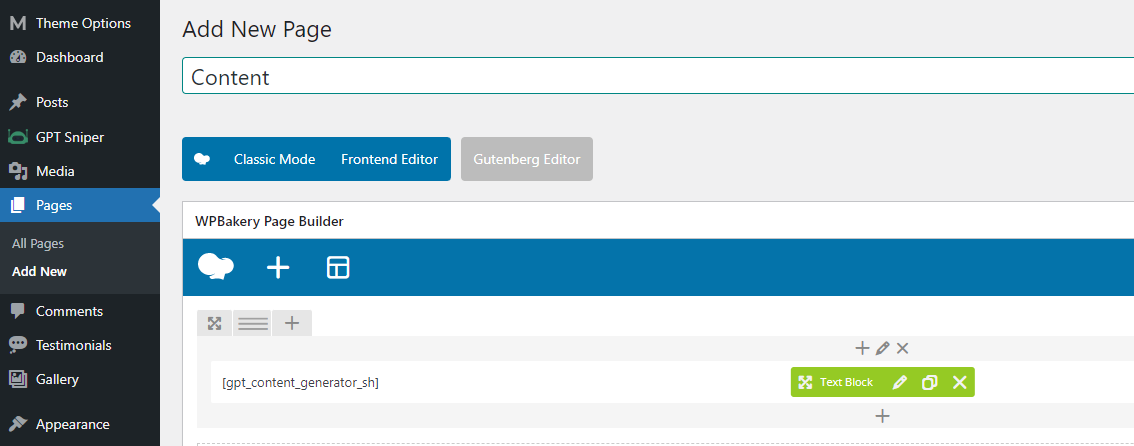Viewport: 1134px width, 446px height.
Task: Append element with plus below text block
Action: point(882,416)
